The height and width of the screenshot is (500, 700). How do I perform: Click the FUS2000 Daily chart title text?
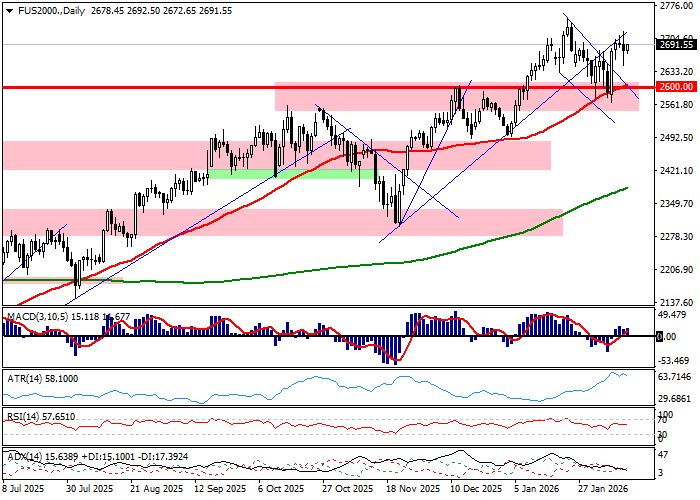(50, 9)
